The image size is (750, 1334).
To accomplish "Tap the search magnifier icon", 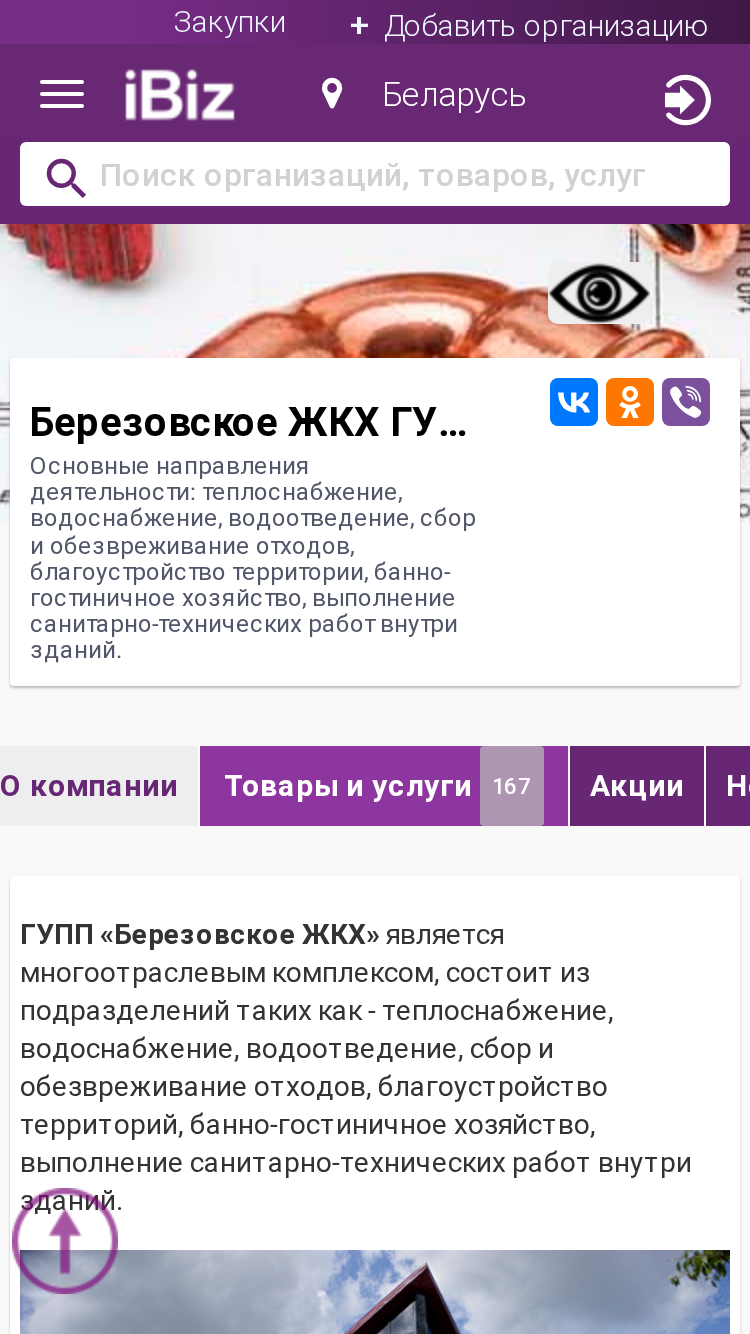I will coord(66,177).
